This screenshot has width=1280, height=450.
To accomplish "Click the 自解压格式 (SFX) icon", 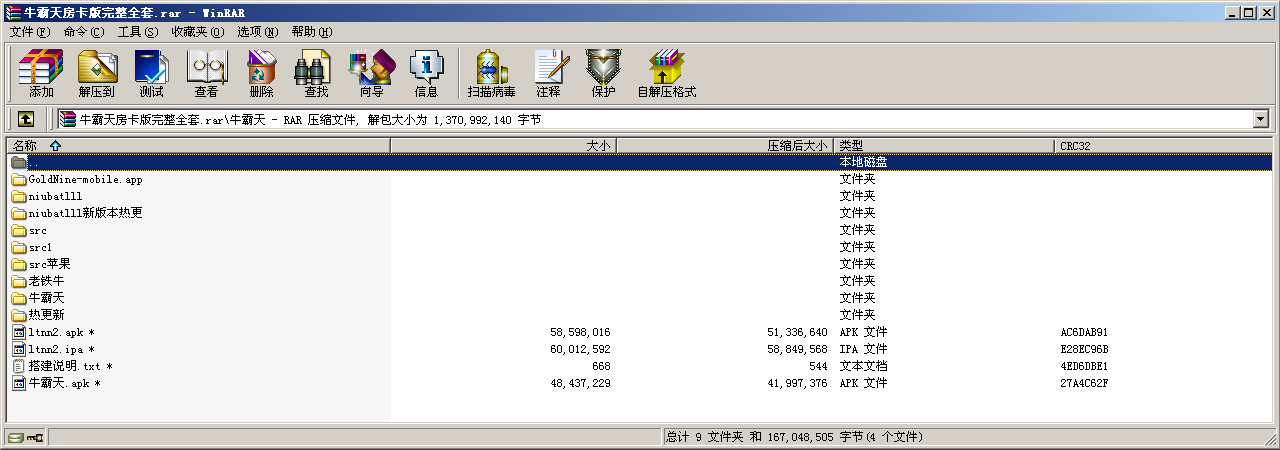I will click(x=666, y=73).
